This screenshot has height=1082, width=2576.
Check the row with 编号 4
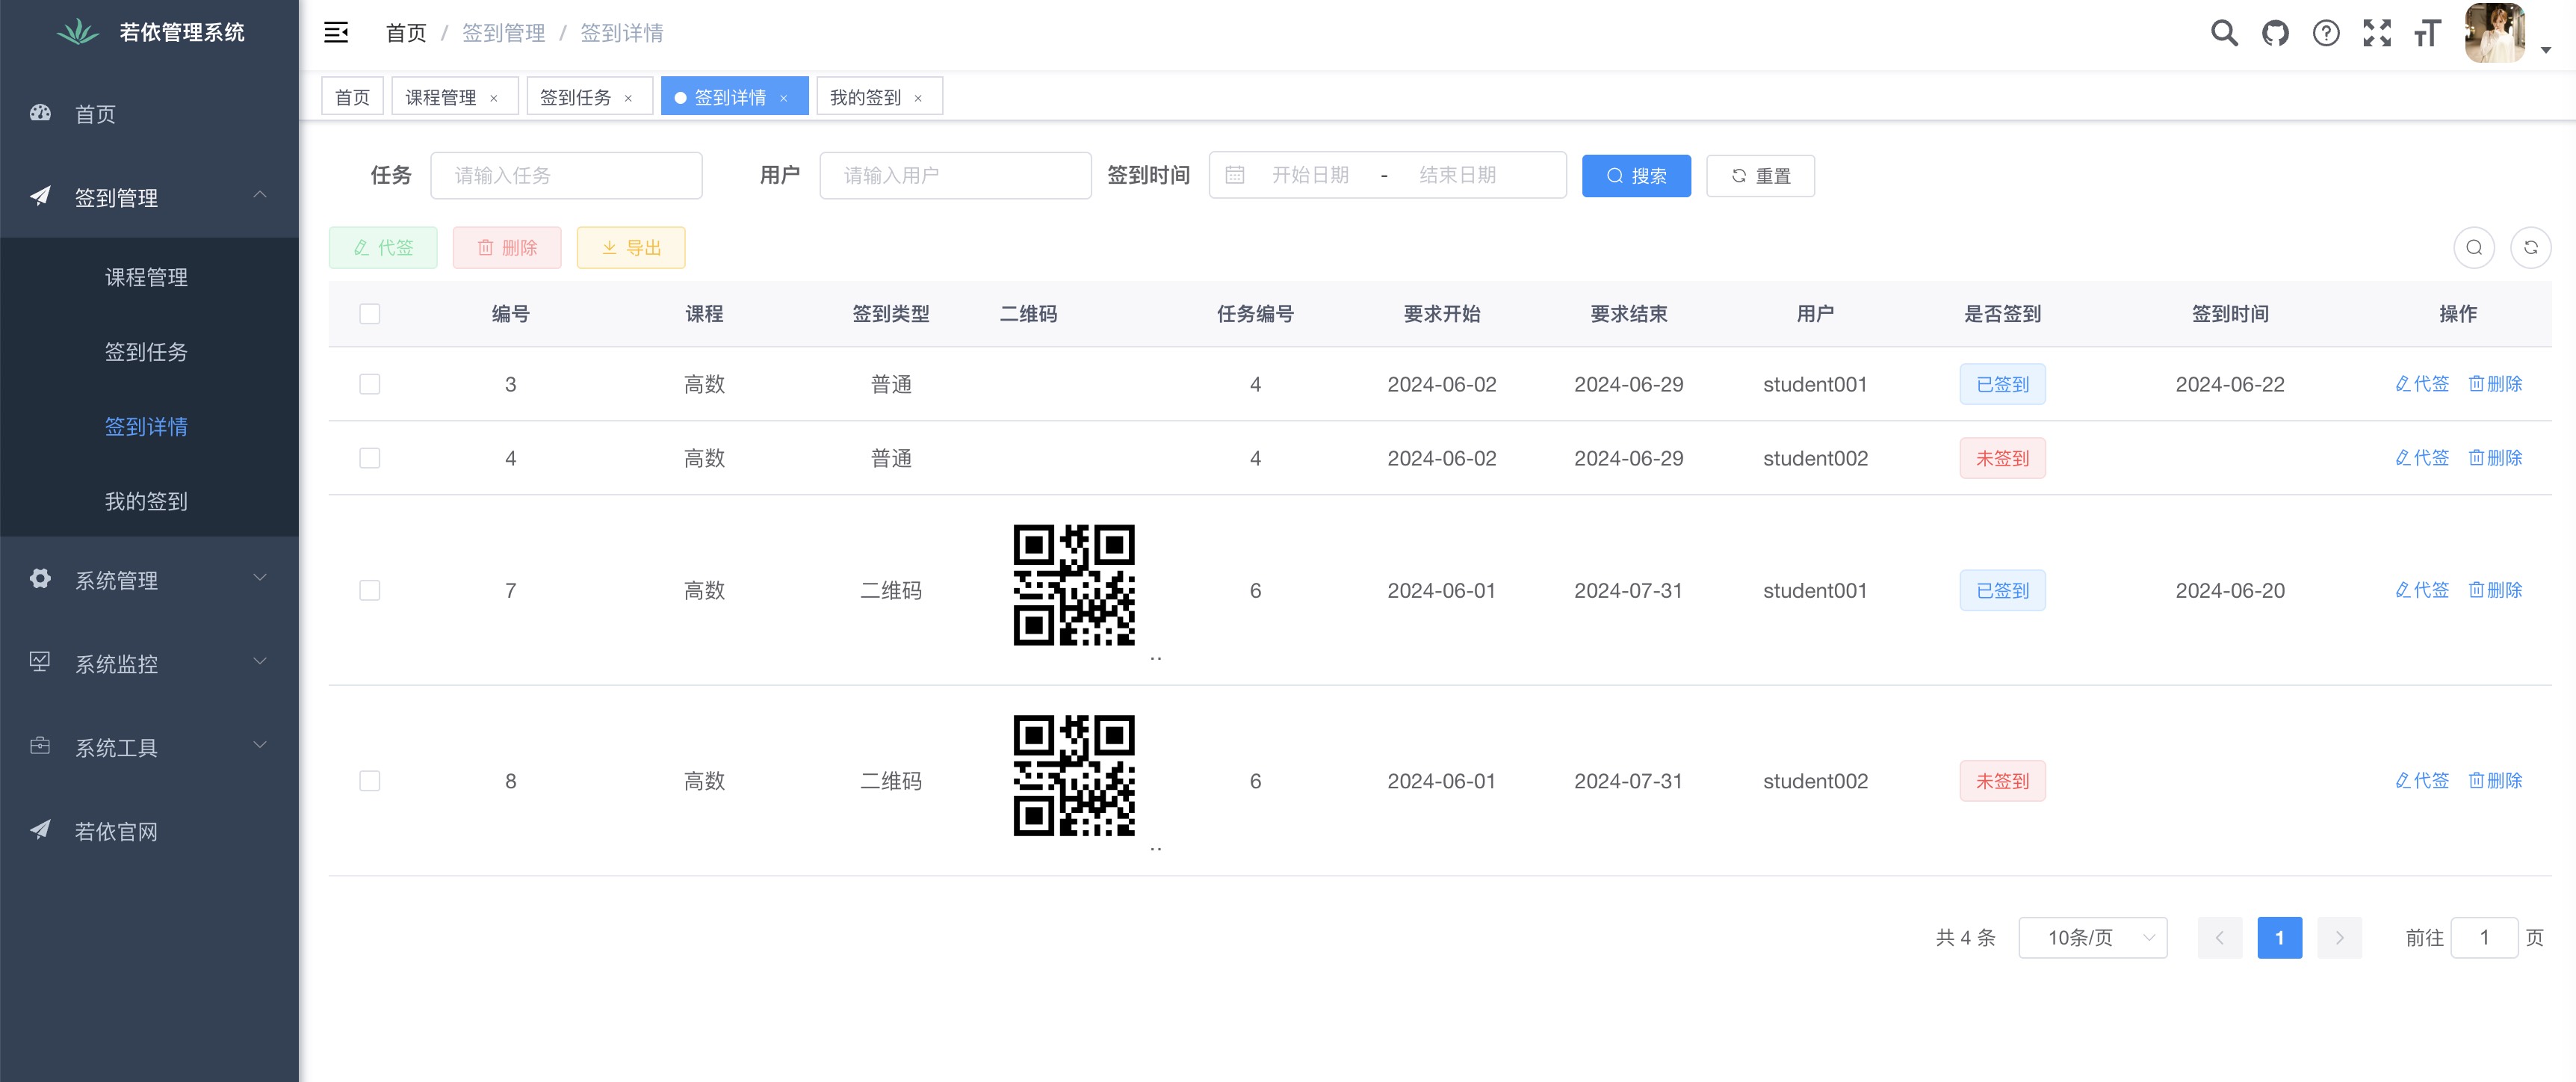pyautogui.click(x=370, y=458)
